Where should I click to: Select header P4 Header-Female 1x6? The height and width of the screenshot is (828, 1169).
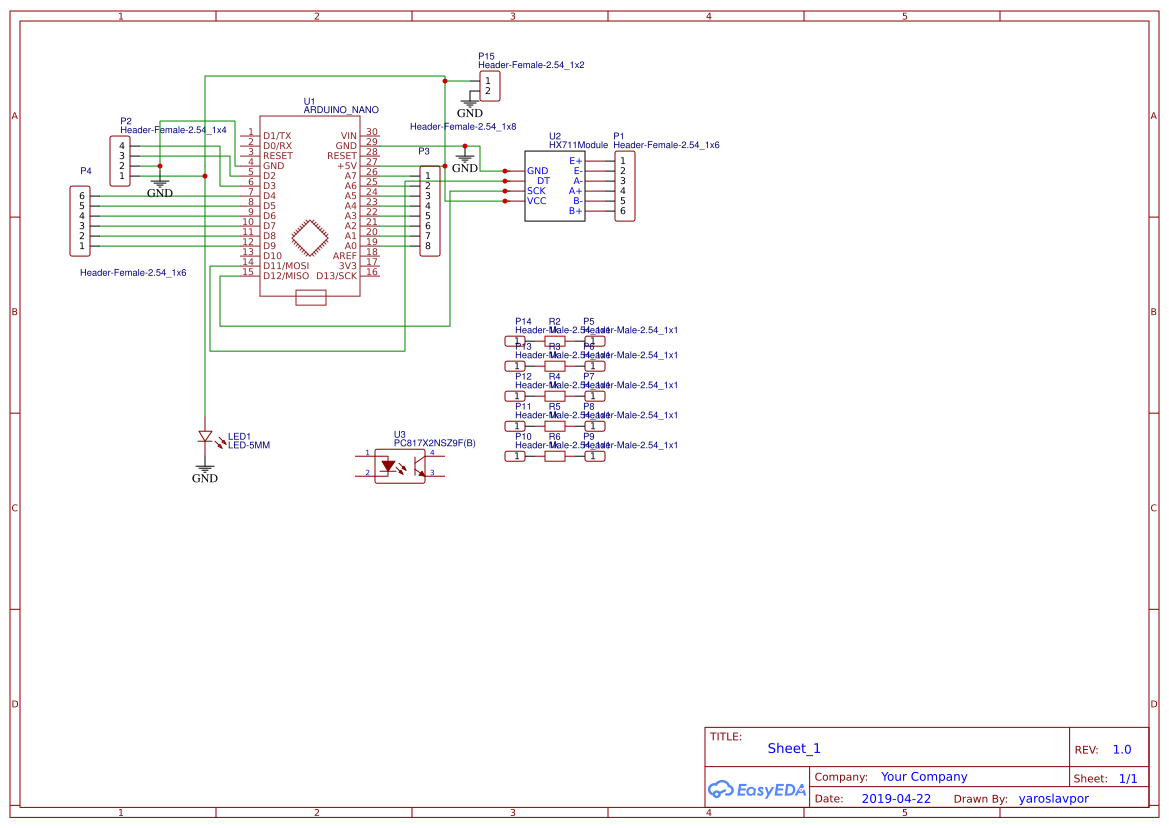coord(79,222)
